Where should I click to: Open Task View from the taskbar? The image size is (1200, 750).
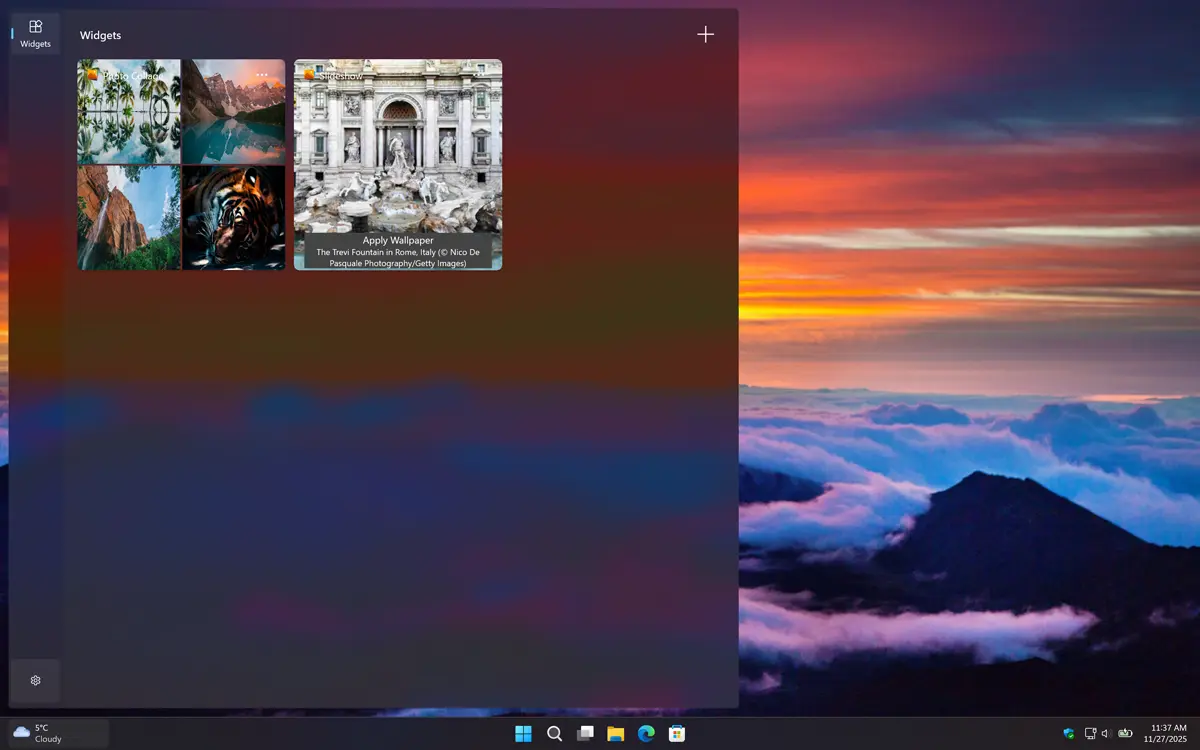click(585, 733)
